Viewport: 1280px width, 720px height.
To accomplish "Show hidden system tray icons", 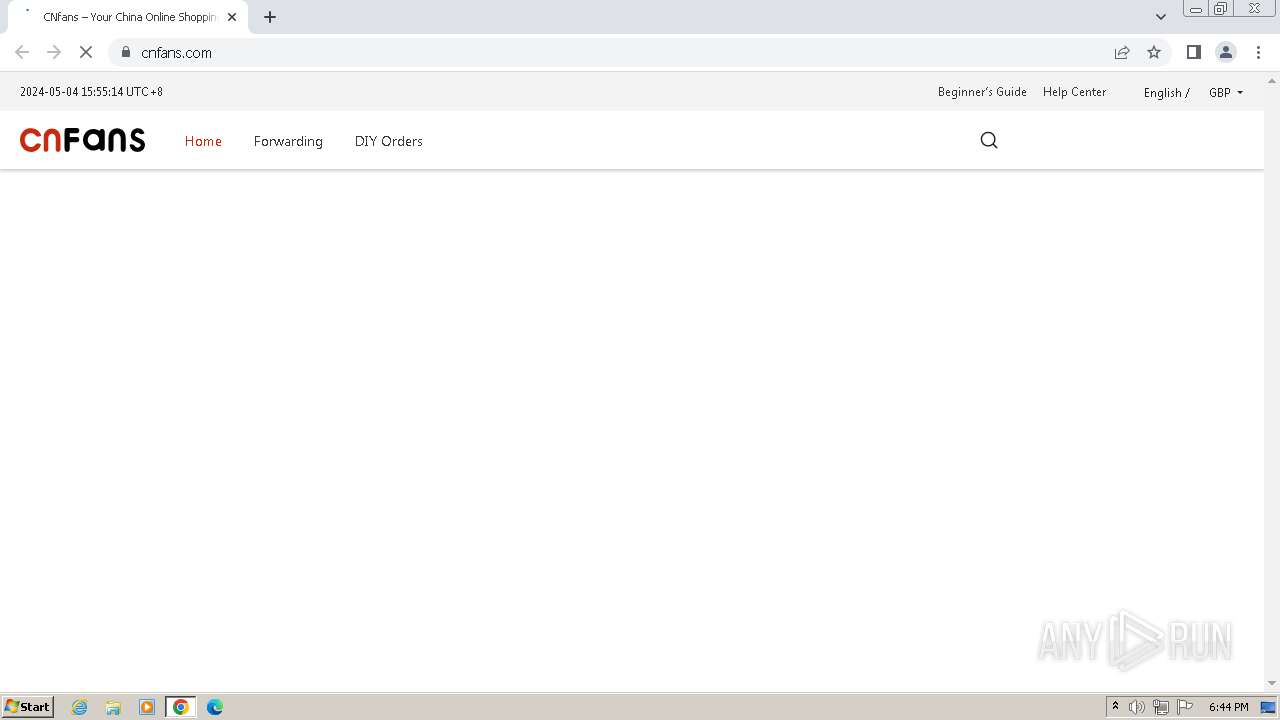I will [x=1115, y=707].
